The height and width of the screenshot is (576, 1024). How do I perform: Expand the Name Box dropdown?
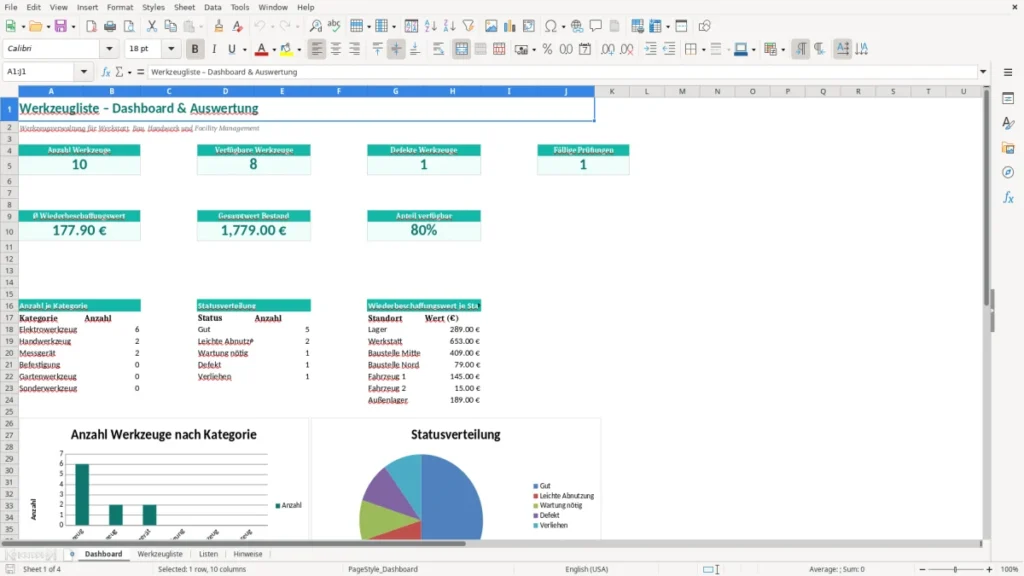coord(84,72)
